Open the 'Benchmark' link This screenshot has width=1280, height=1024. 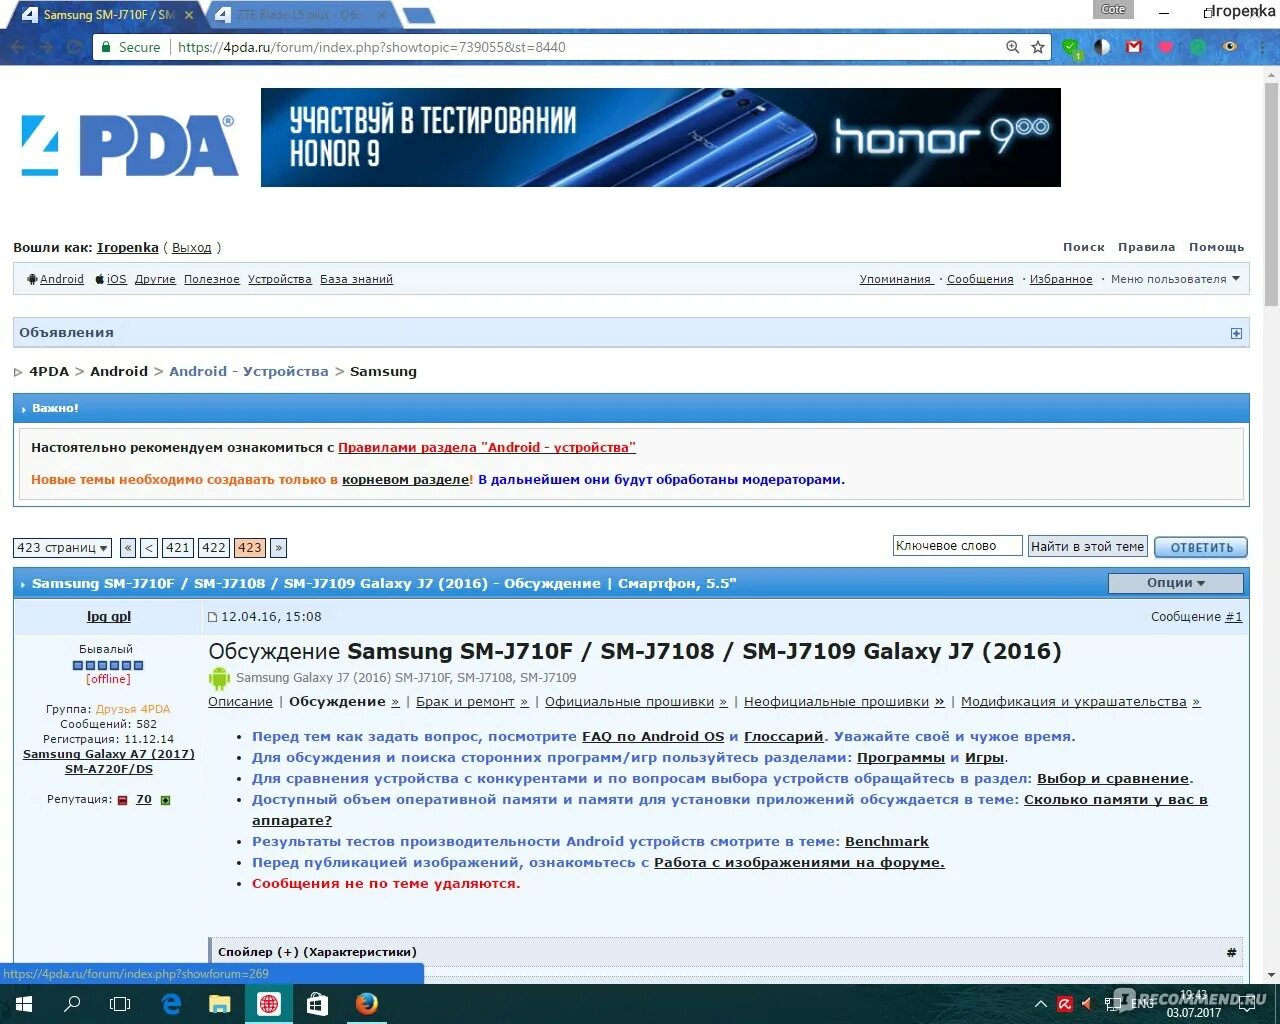pyautogui.click(x=887, y=841)
